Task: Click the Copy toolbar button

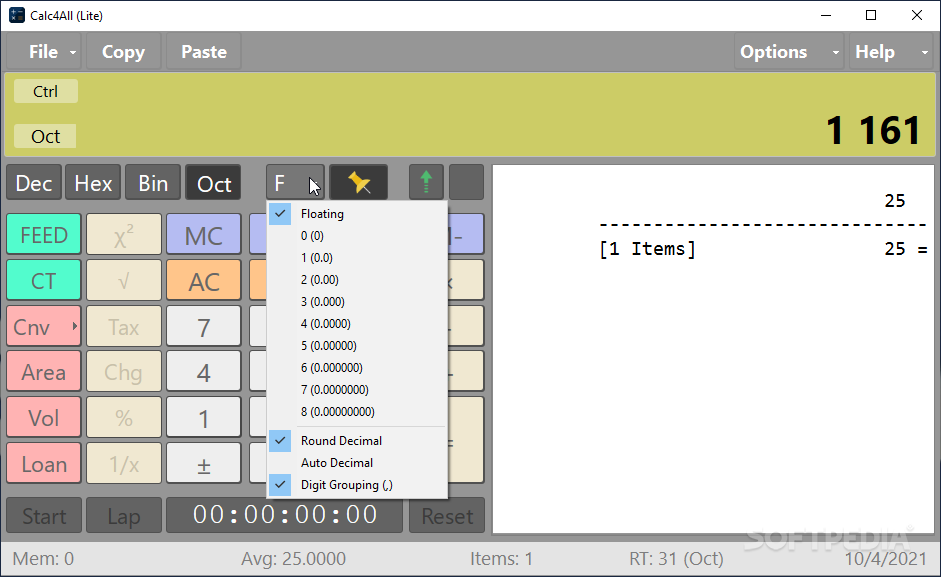Action: pyautogui.click(x=124, y=52)
